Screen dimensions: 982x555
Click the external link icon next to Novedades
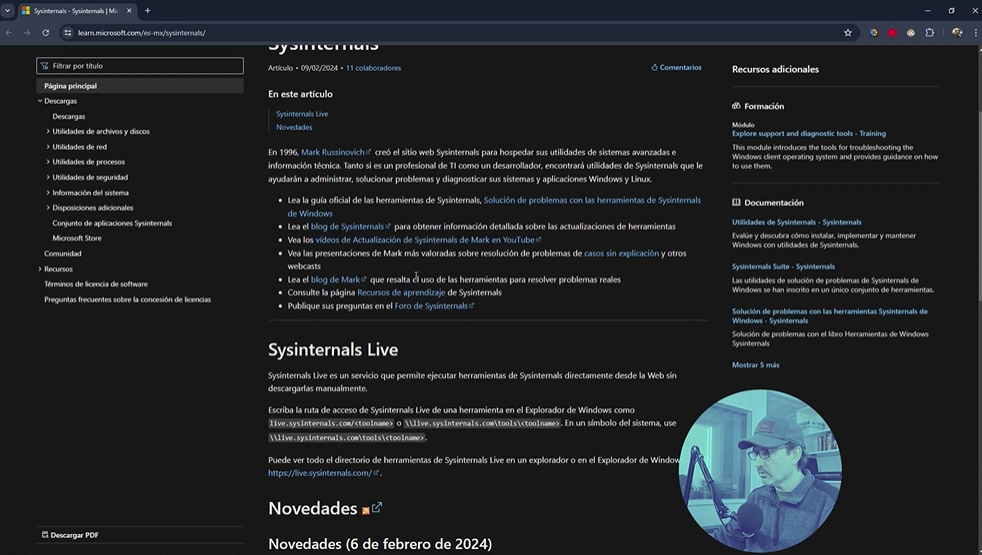377,508
